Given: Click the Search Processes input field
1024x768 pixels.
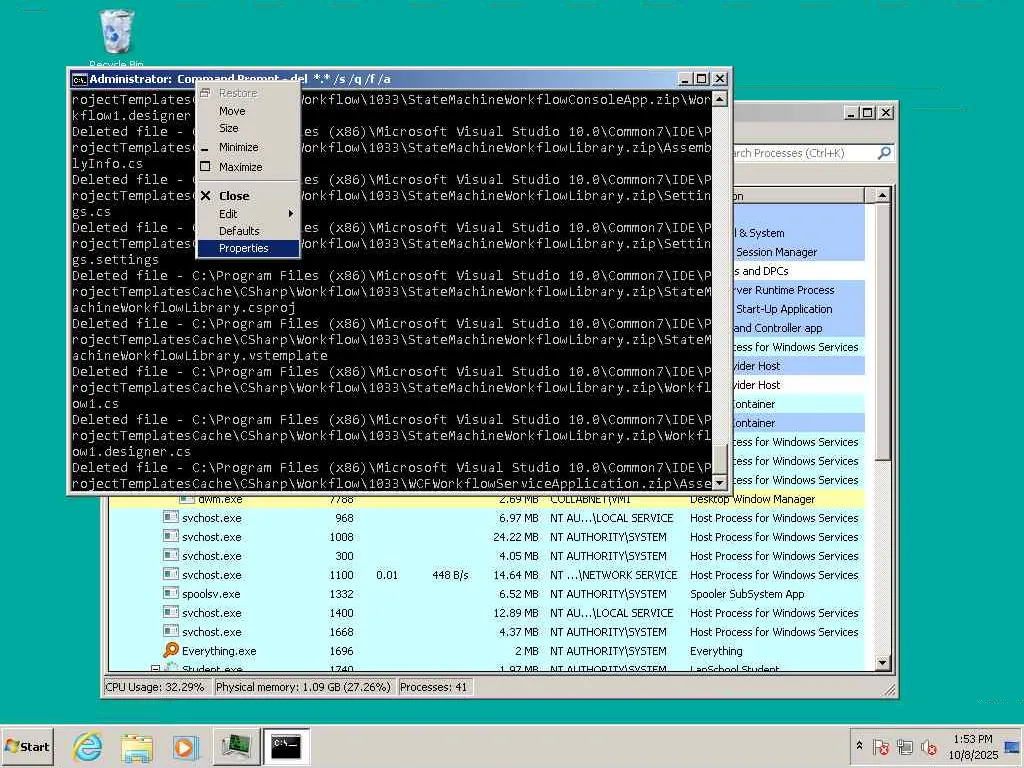Looking at the screenshot, I should [x=802, y=153].
